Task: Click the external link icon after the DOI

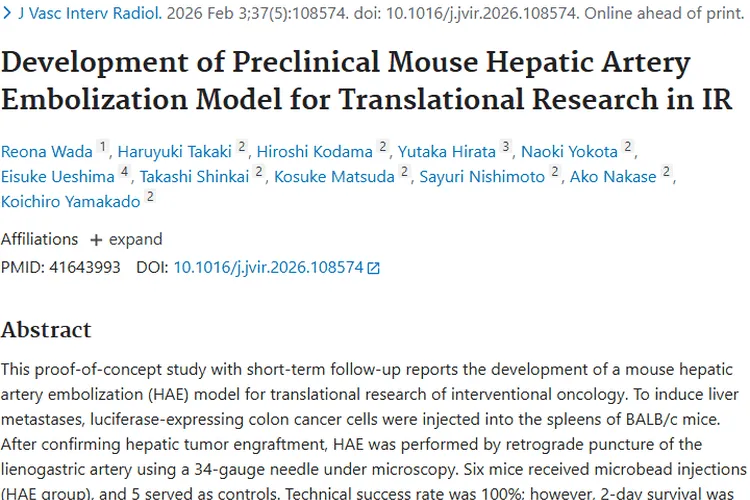Action: [374, 268]
